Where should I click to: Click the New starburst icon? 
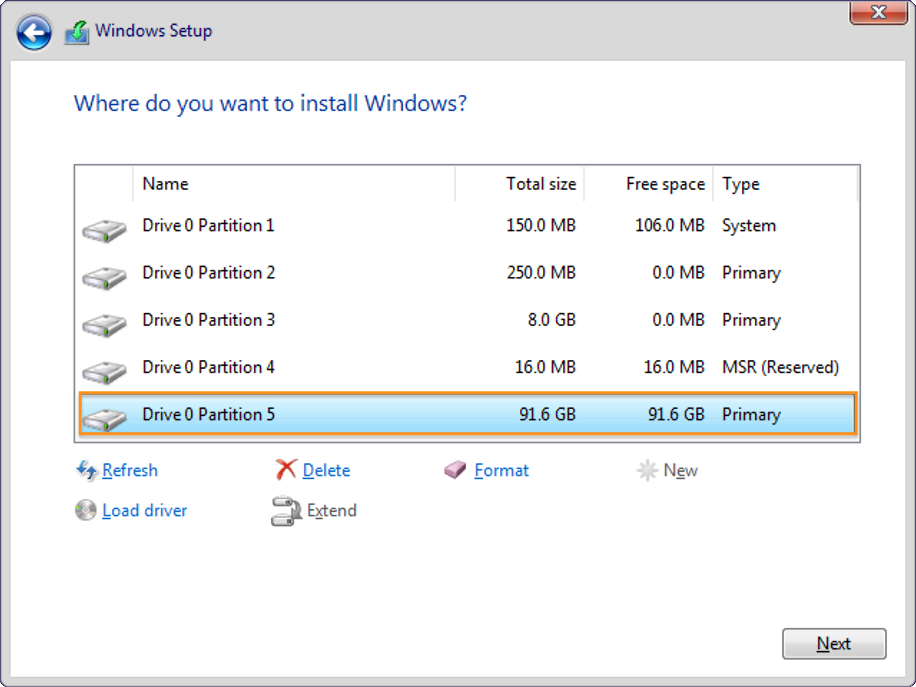(647, 470)
